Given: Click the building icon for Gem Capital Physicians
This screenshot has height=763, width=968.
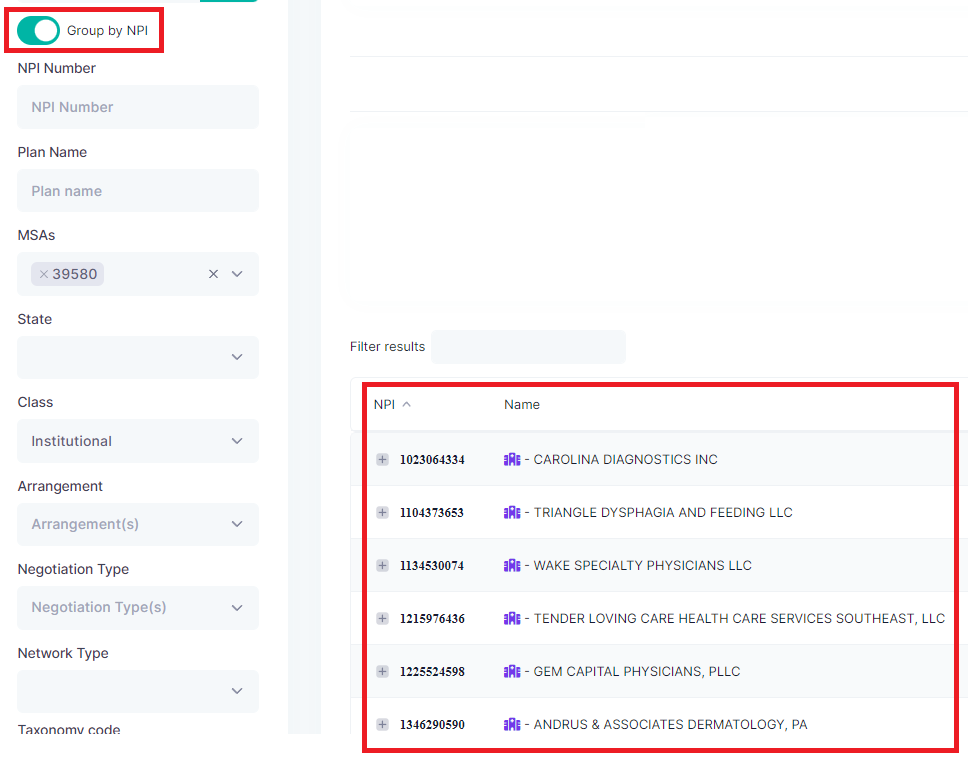Looking at the screenshot, I should click(x=512, y=672).
